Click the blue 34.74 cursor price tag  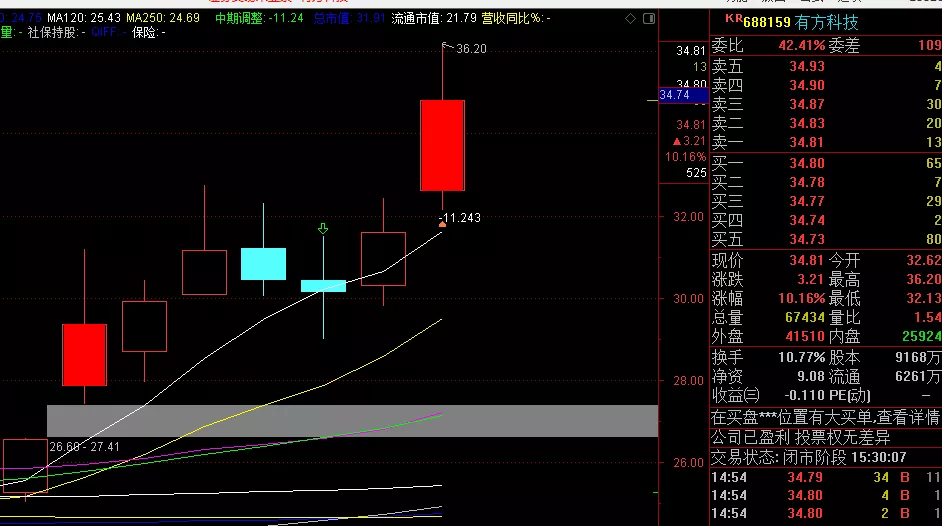(683, 95)
